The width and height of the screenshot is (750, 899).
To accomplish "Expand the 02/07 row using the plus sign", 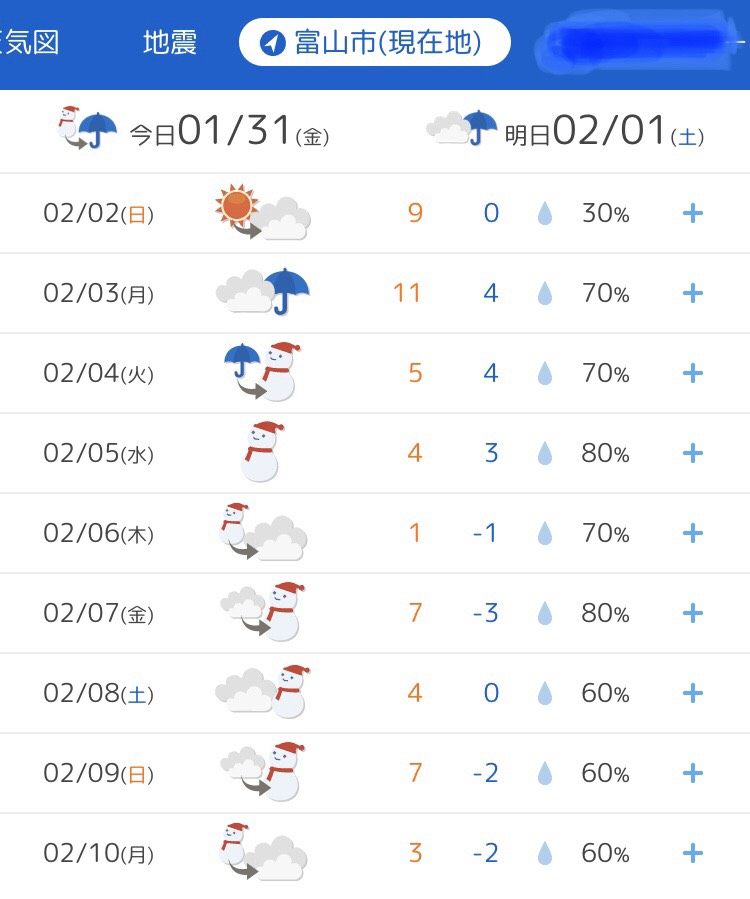I will [x=693, y=613].
